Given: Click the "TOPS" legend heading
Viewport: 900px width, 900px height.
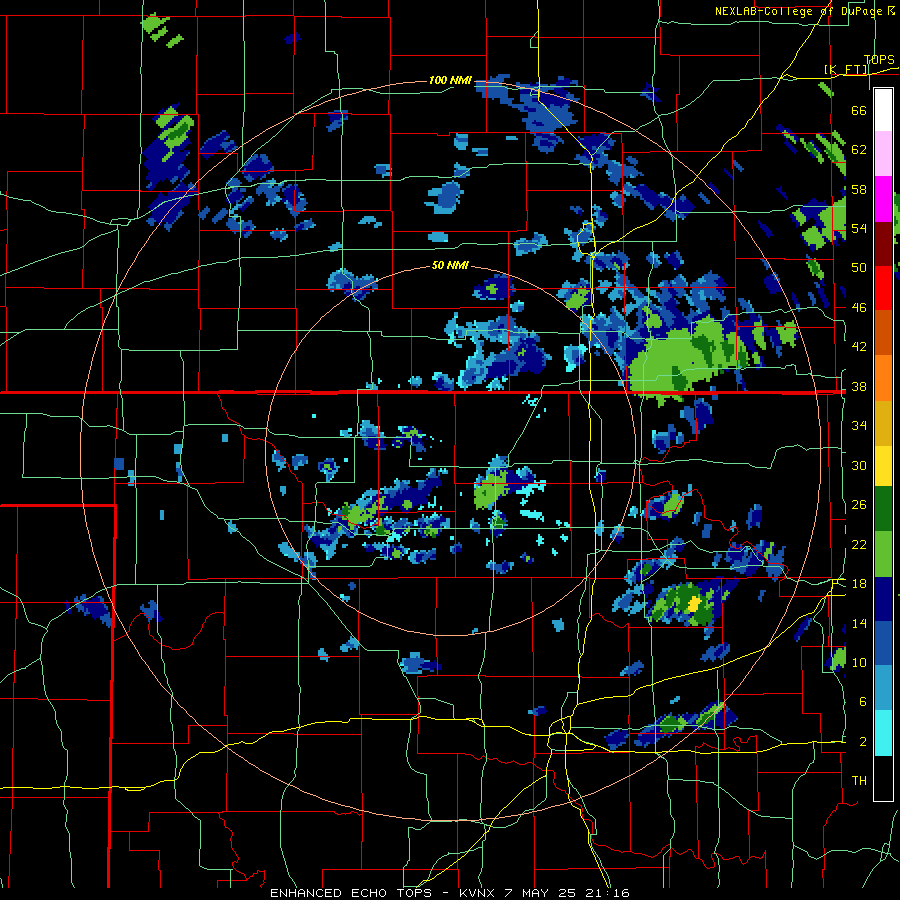Looking at the screenshot, I should (879, 59).
